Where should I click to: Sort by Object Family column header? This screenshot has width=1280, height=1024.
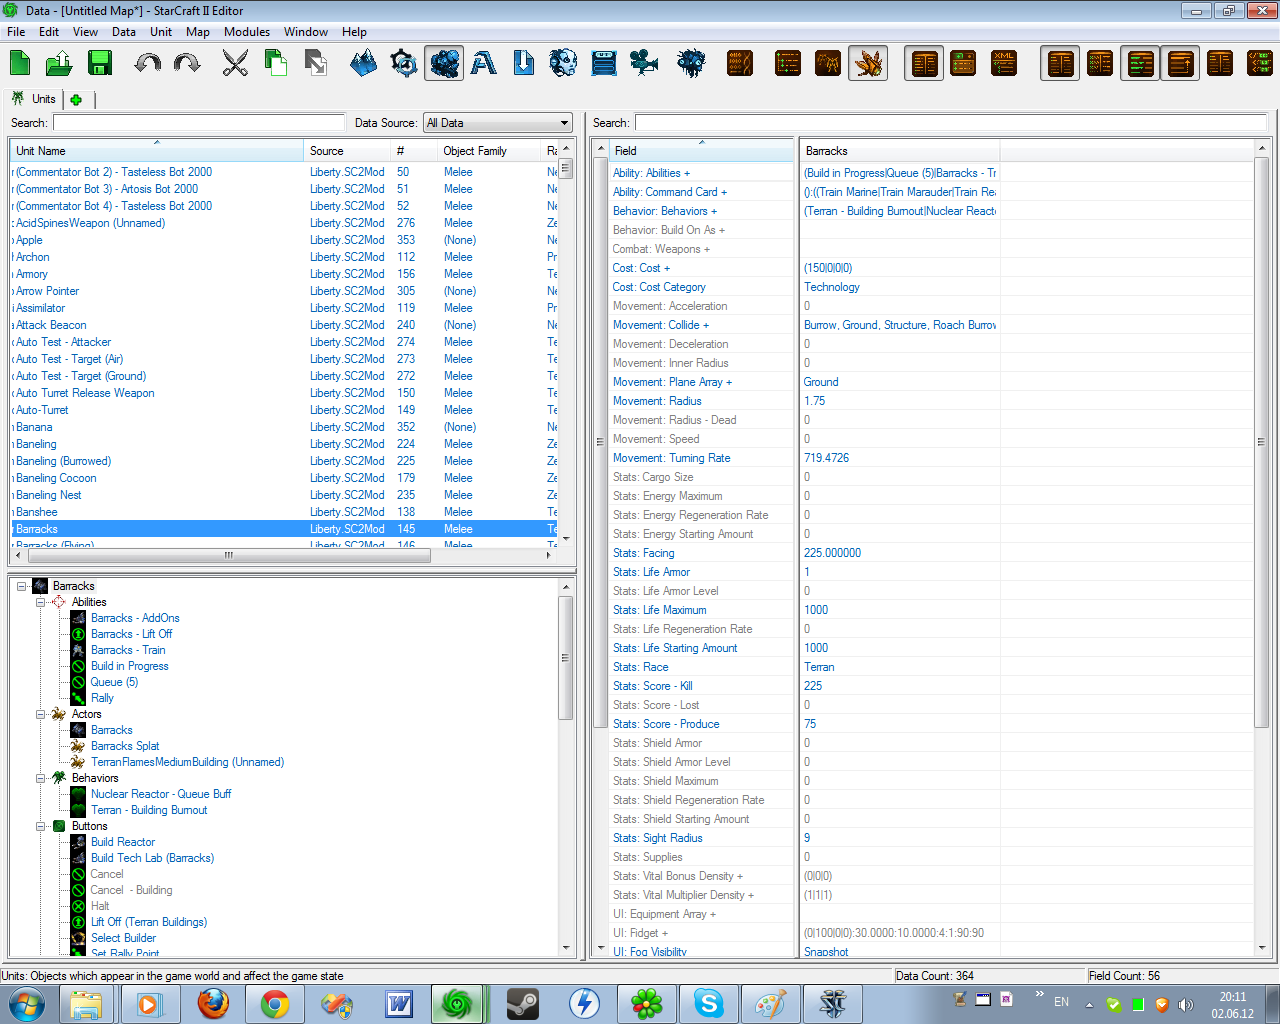(x=488, y=151)
